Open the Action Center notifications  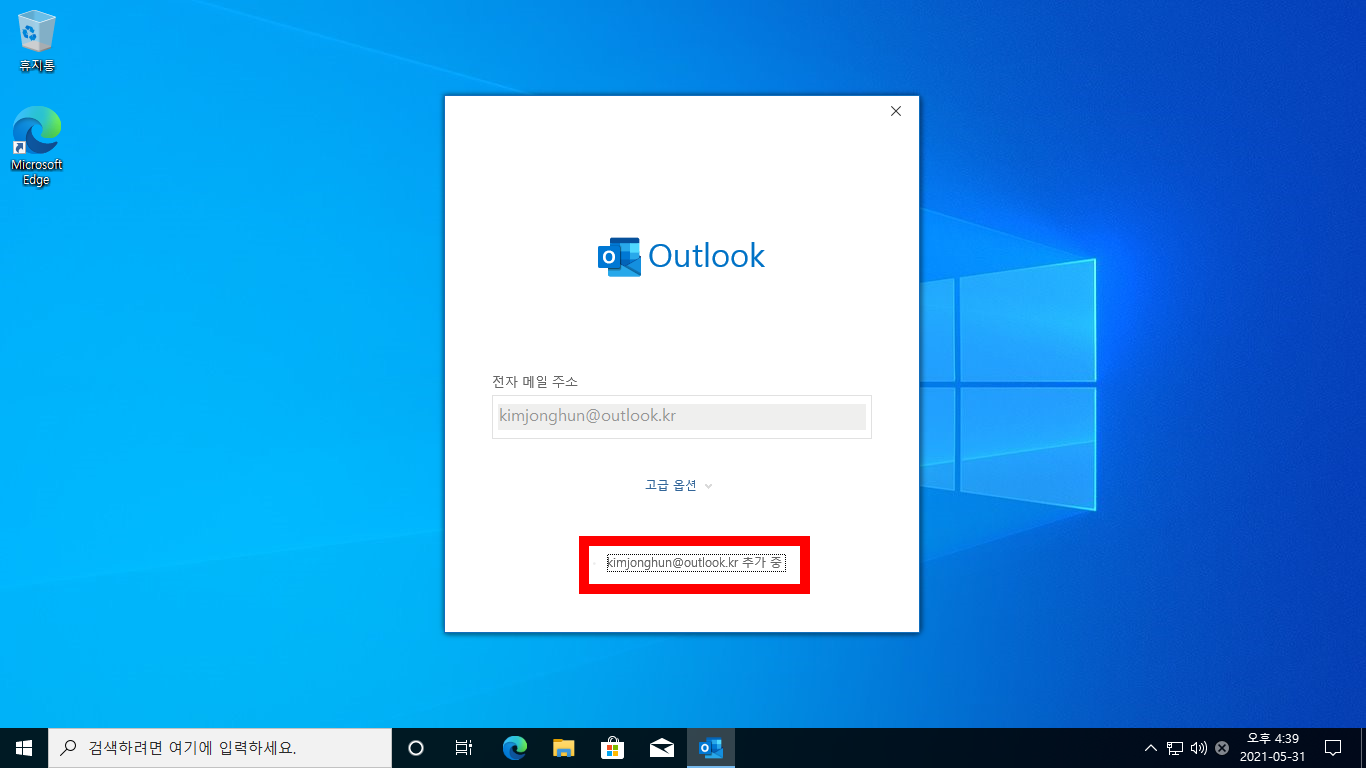[1333, 747]
